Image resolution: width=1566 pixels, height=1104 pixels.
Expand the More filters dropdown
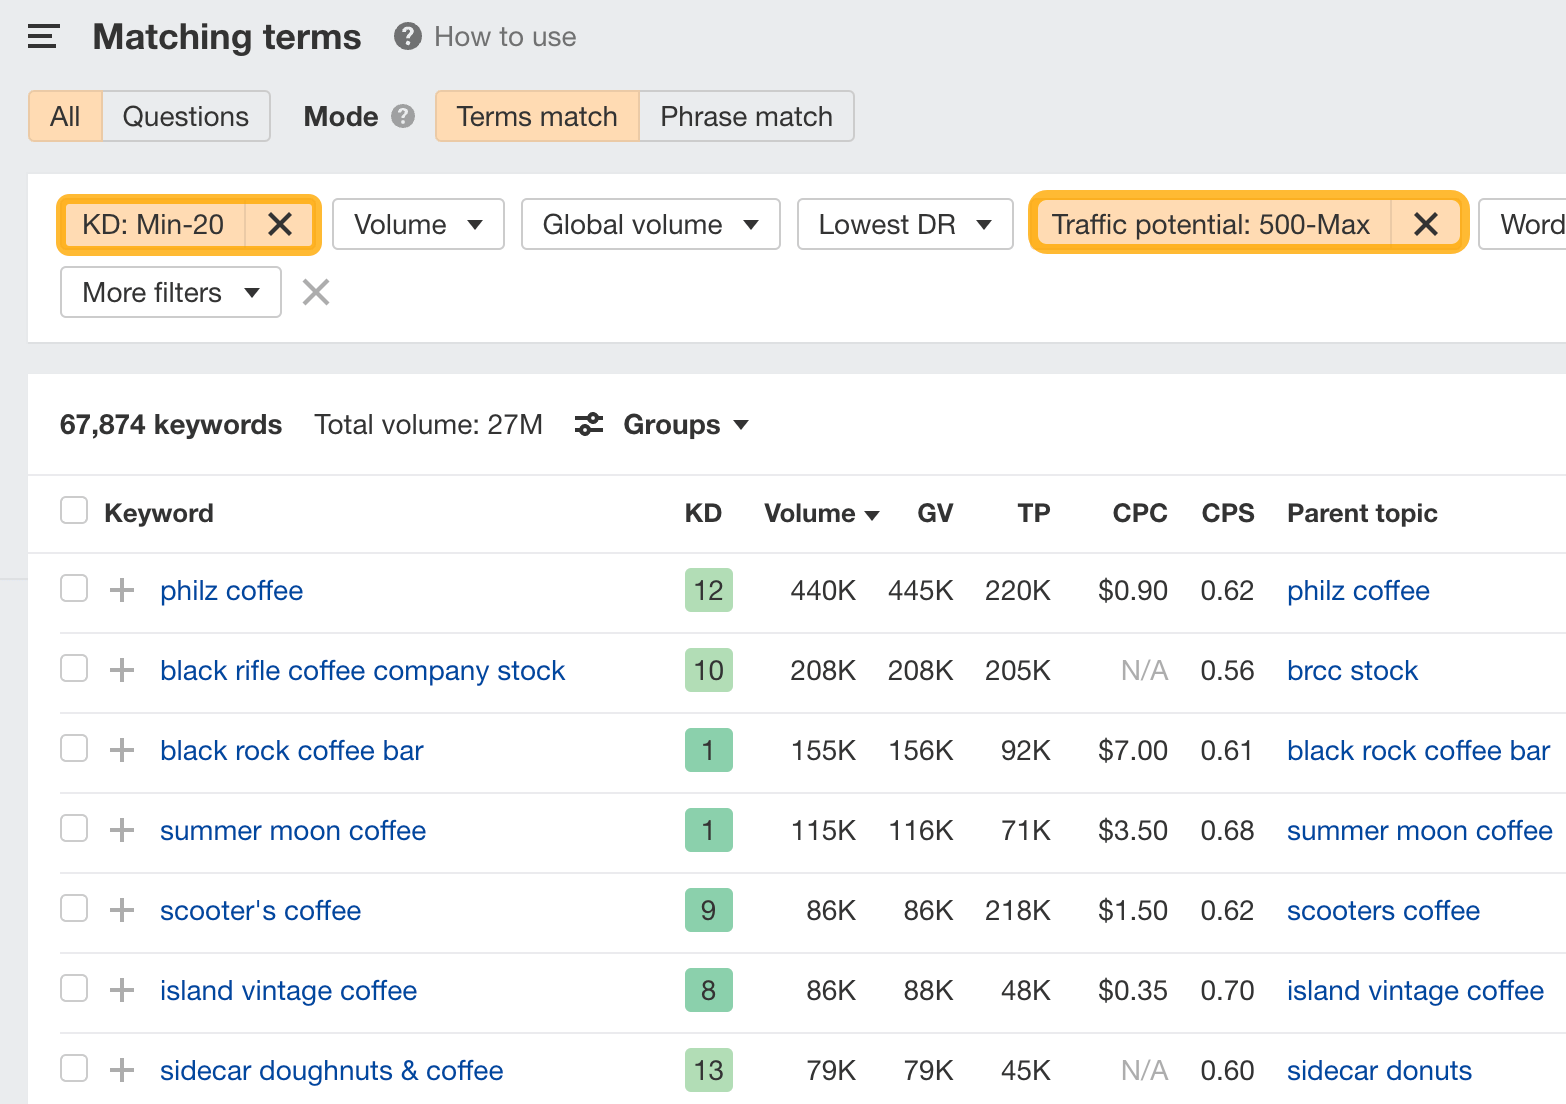click(169, 292)
